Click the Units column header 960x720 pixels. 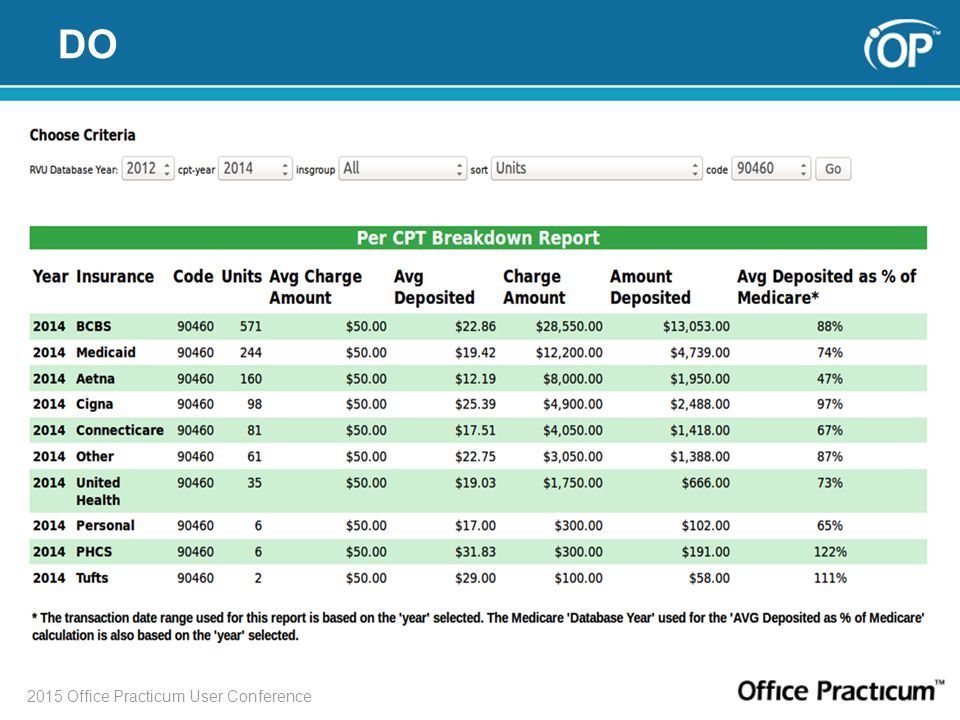(241, 277)
